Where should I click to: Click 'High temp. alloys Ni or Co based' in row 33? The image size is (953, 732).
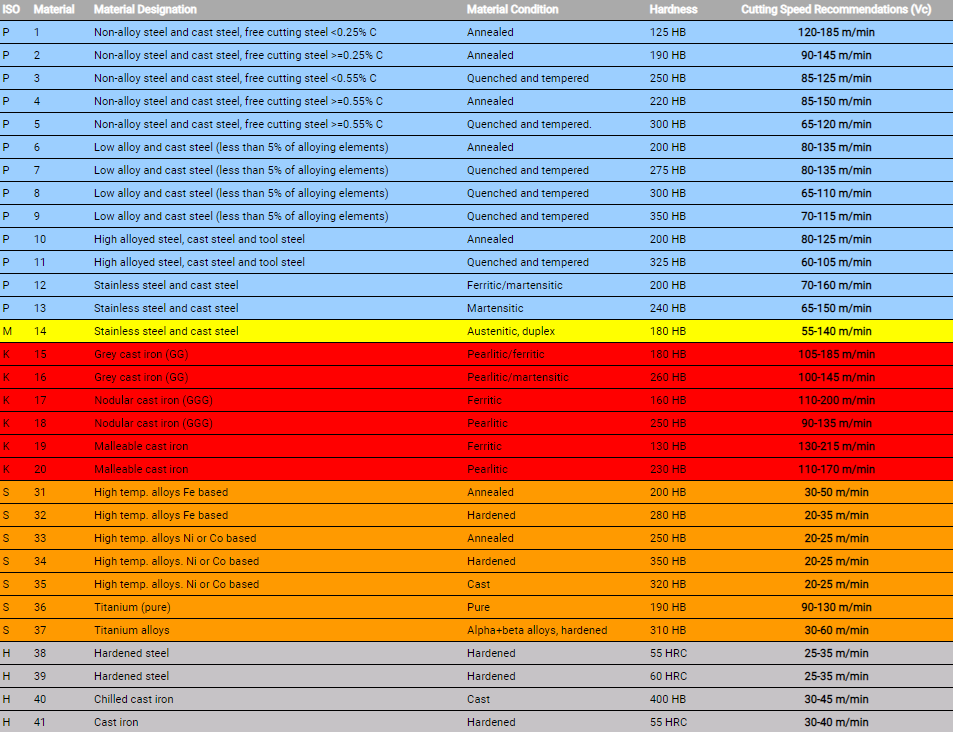(x=175, y=538)
